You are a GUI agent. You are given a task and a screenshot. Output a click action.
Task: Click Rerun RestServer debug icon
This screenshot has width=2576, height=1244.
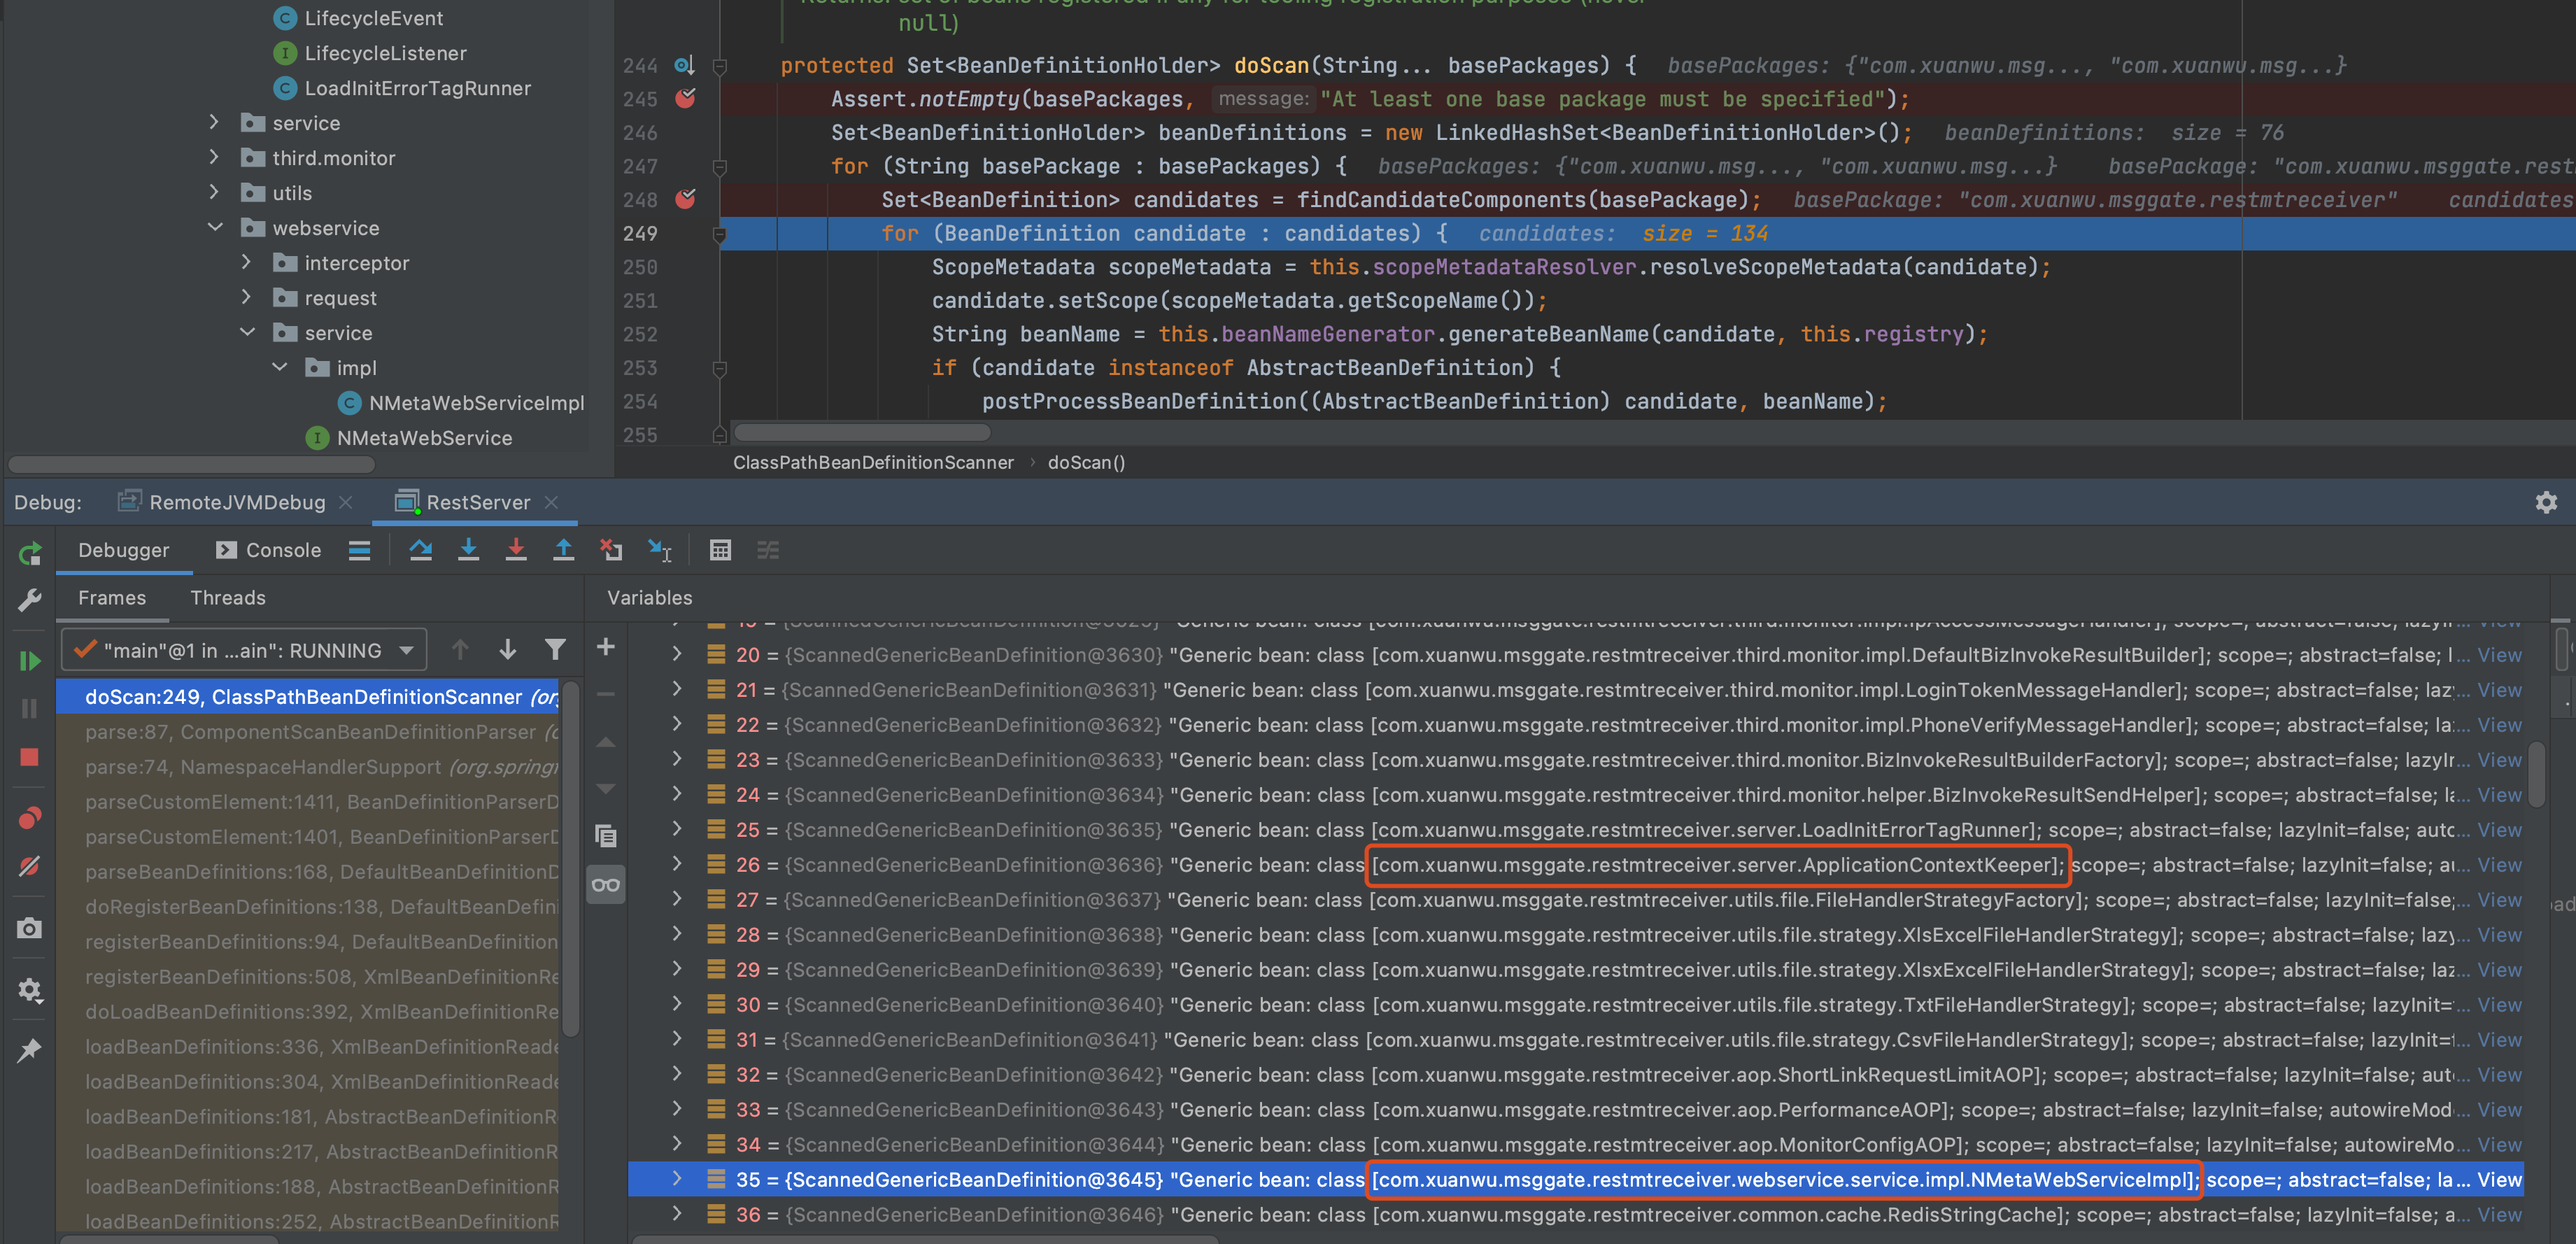coord(29,553)
